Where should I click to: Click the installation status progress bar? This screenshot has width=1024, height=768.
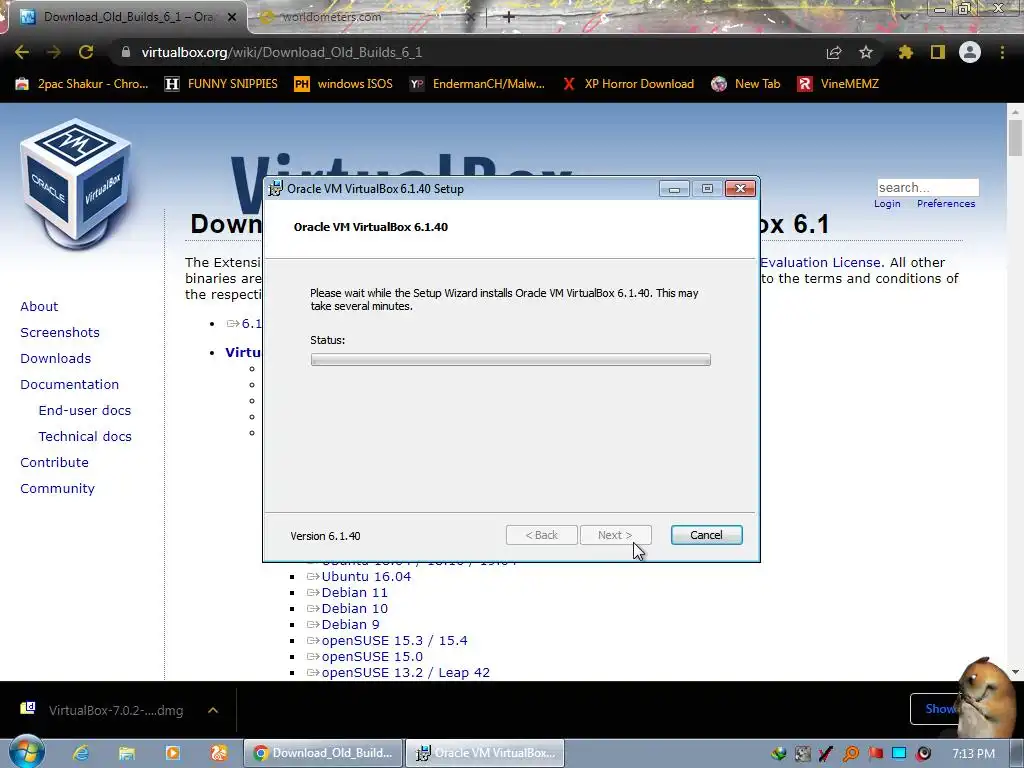(x=511, y=360)
